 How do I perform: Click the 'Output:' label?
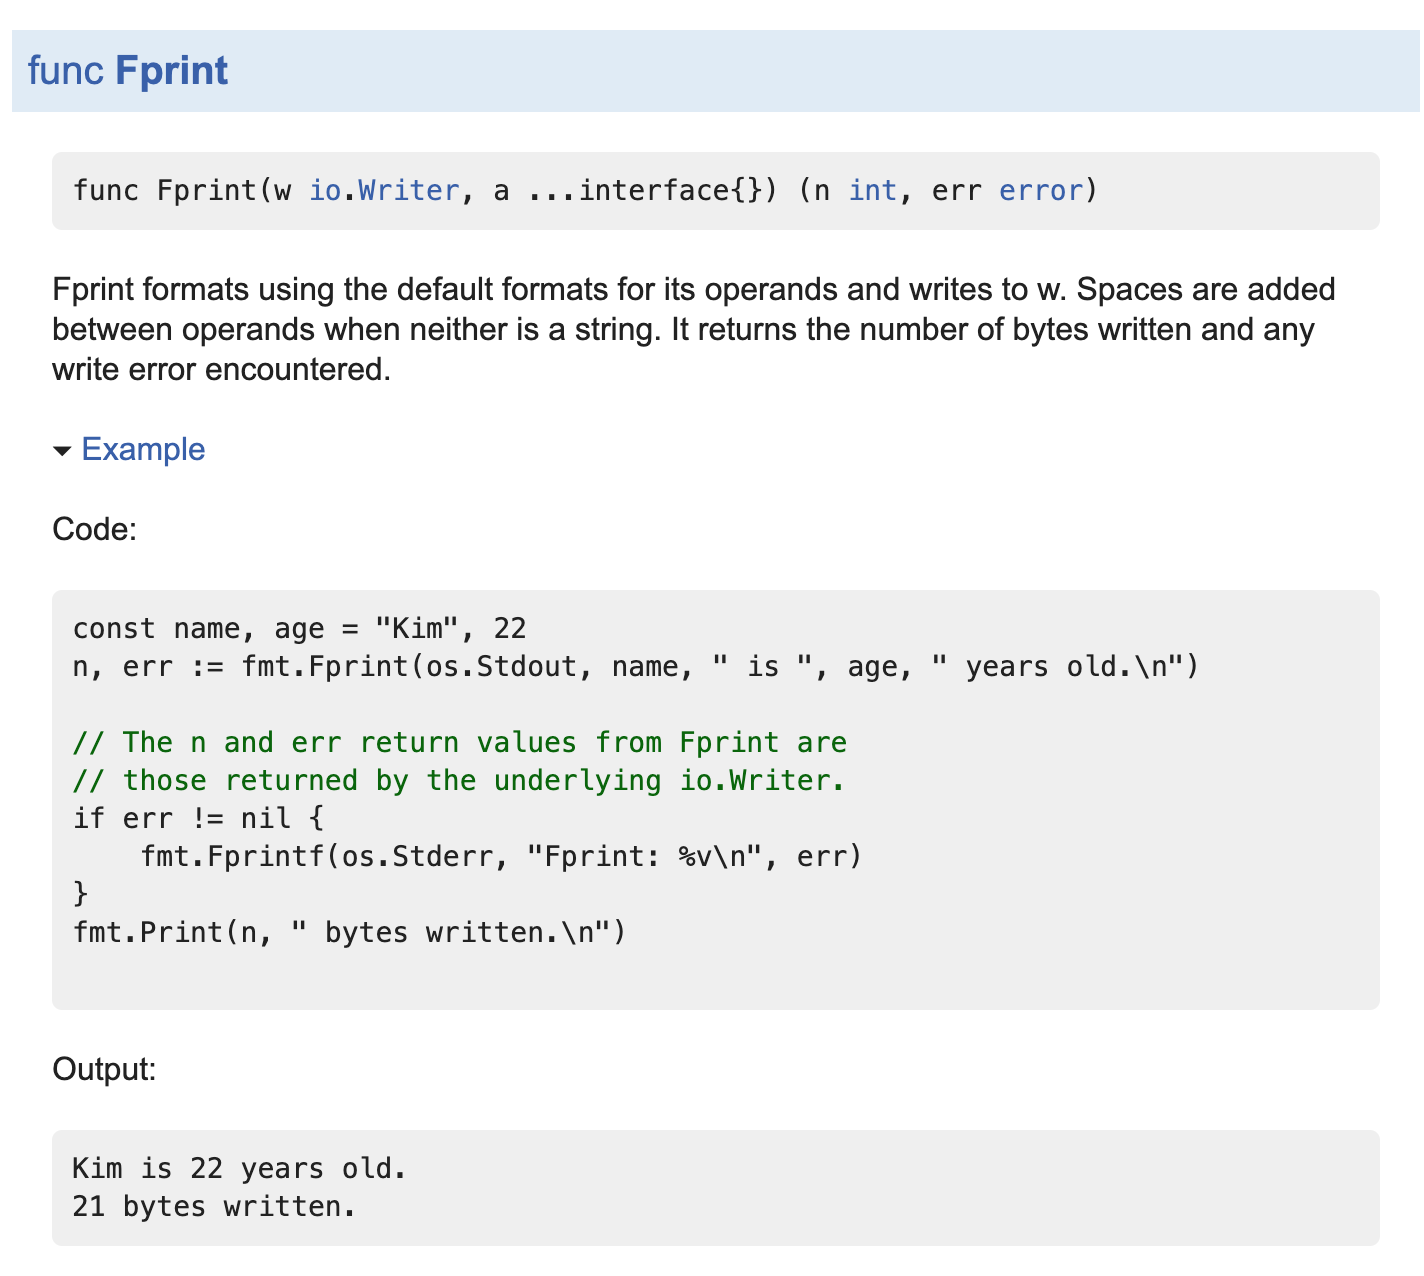(x=104, y=1069)
